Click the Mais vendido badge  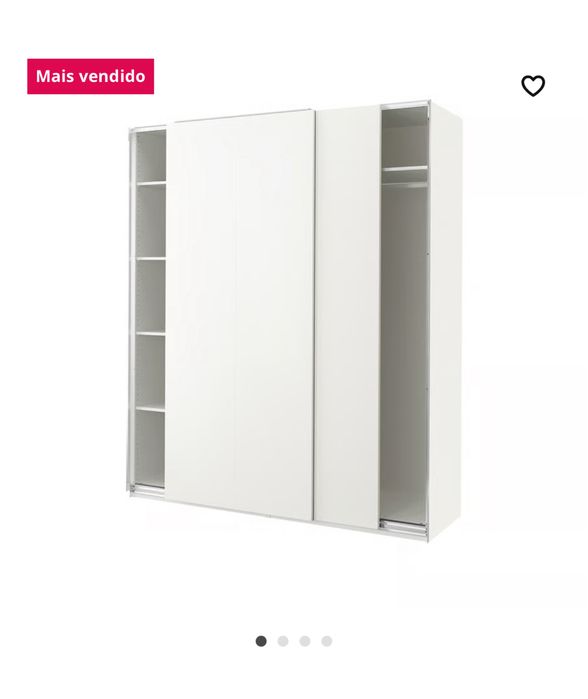[x=90, y=76]
